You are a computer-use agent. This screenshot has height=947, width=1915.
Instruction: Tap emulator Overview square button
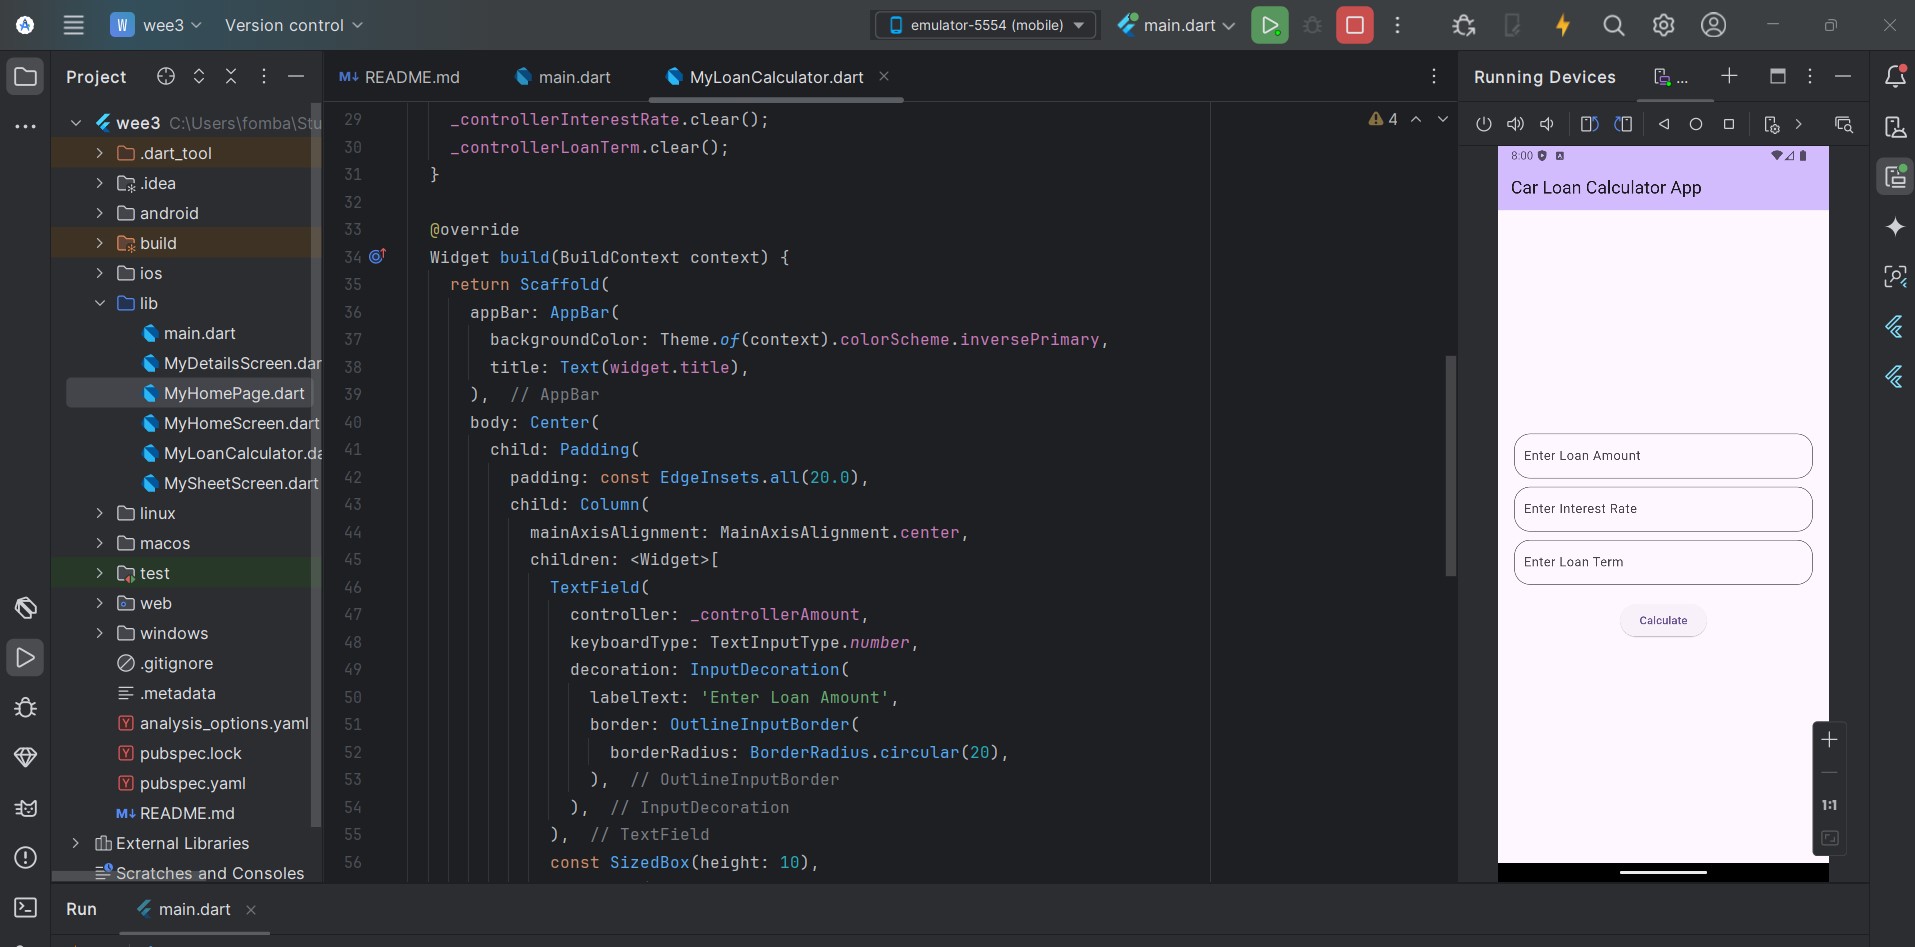click(x=1729, y=124)
